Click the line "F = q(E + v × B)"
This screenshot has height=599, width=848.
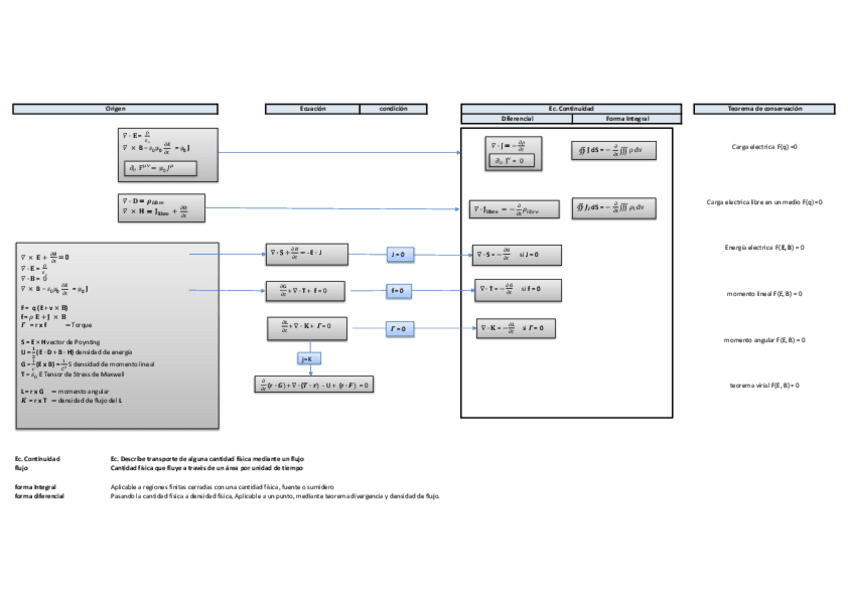pyautogui.click(x=44, y=308)
